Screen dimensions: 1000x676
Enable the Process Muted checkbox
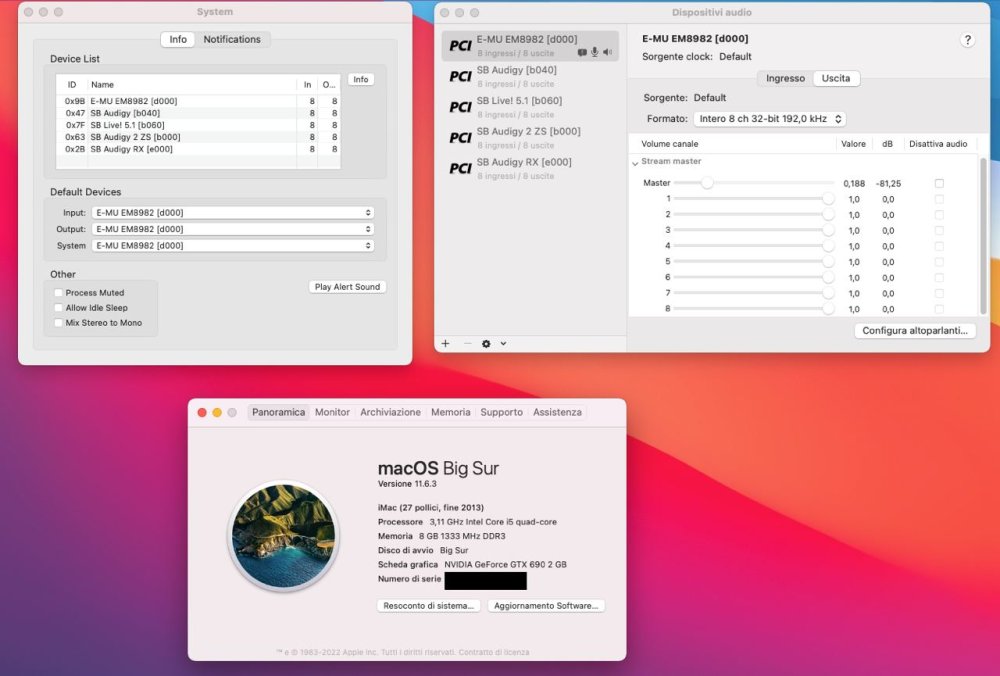[x=59, y=293]
